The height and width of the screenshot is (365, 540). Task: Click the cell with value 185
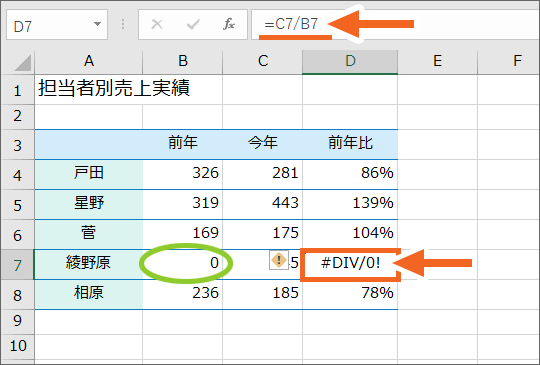(x=262, y=294)
